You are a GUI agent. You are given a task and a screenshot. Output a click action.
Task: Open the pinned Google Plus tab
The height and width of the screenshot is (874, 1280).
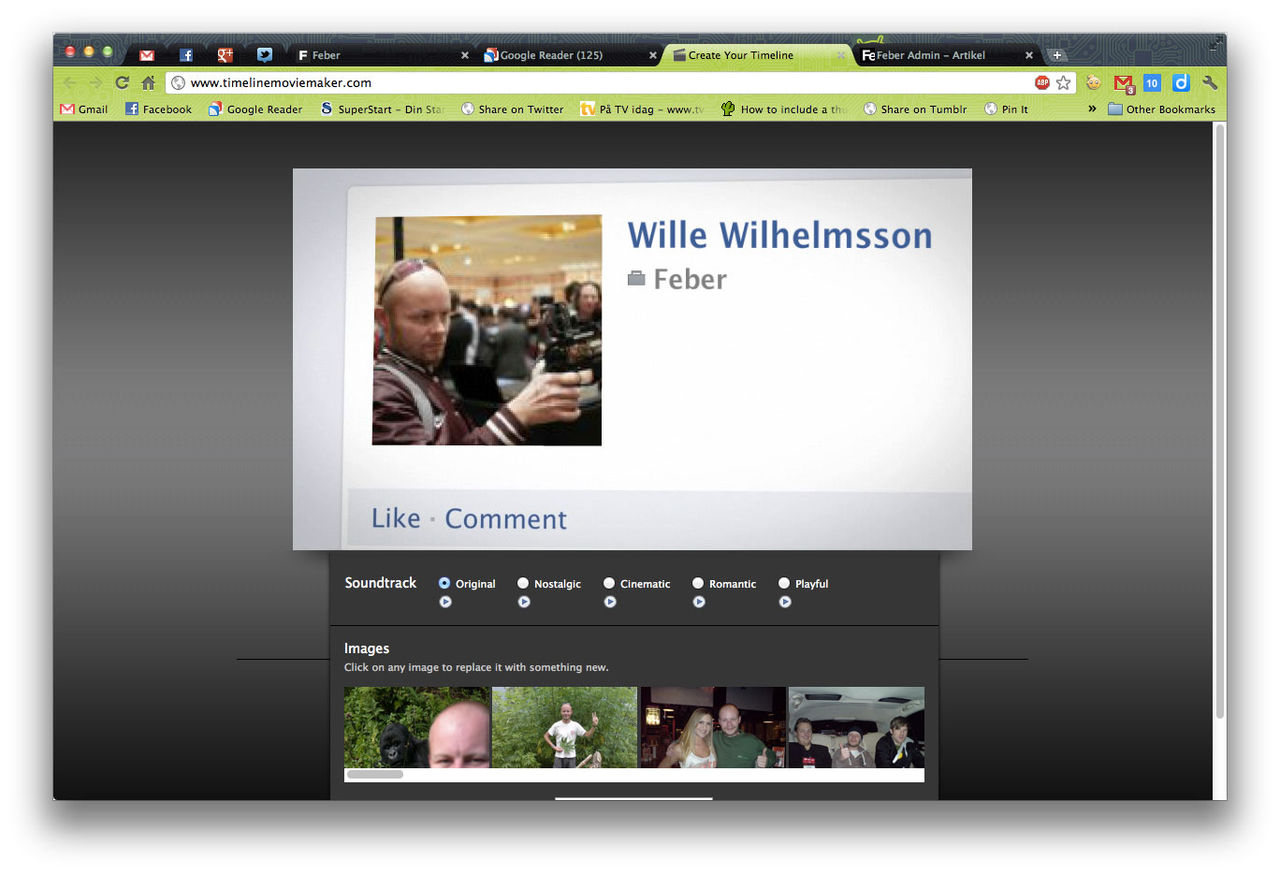tap(225, 55)
